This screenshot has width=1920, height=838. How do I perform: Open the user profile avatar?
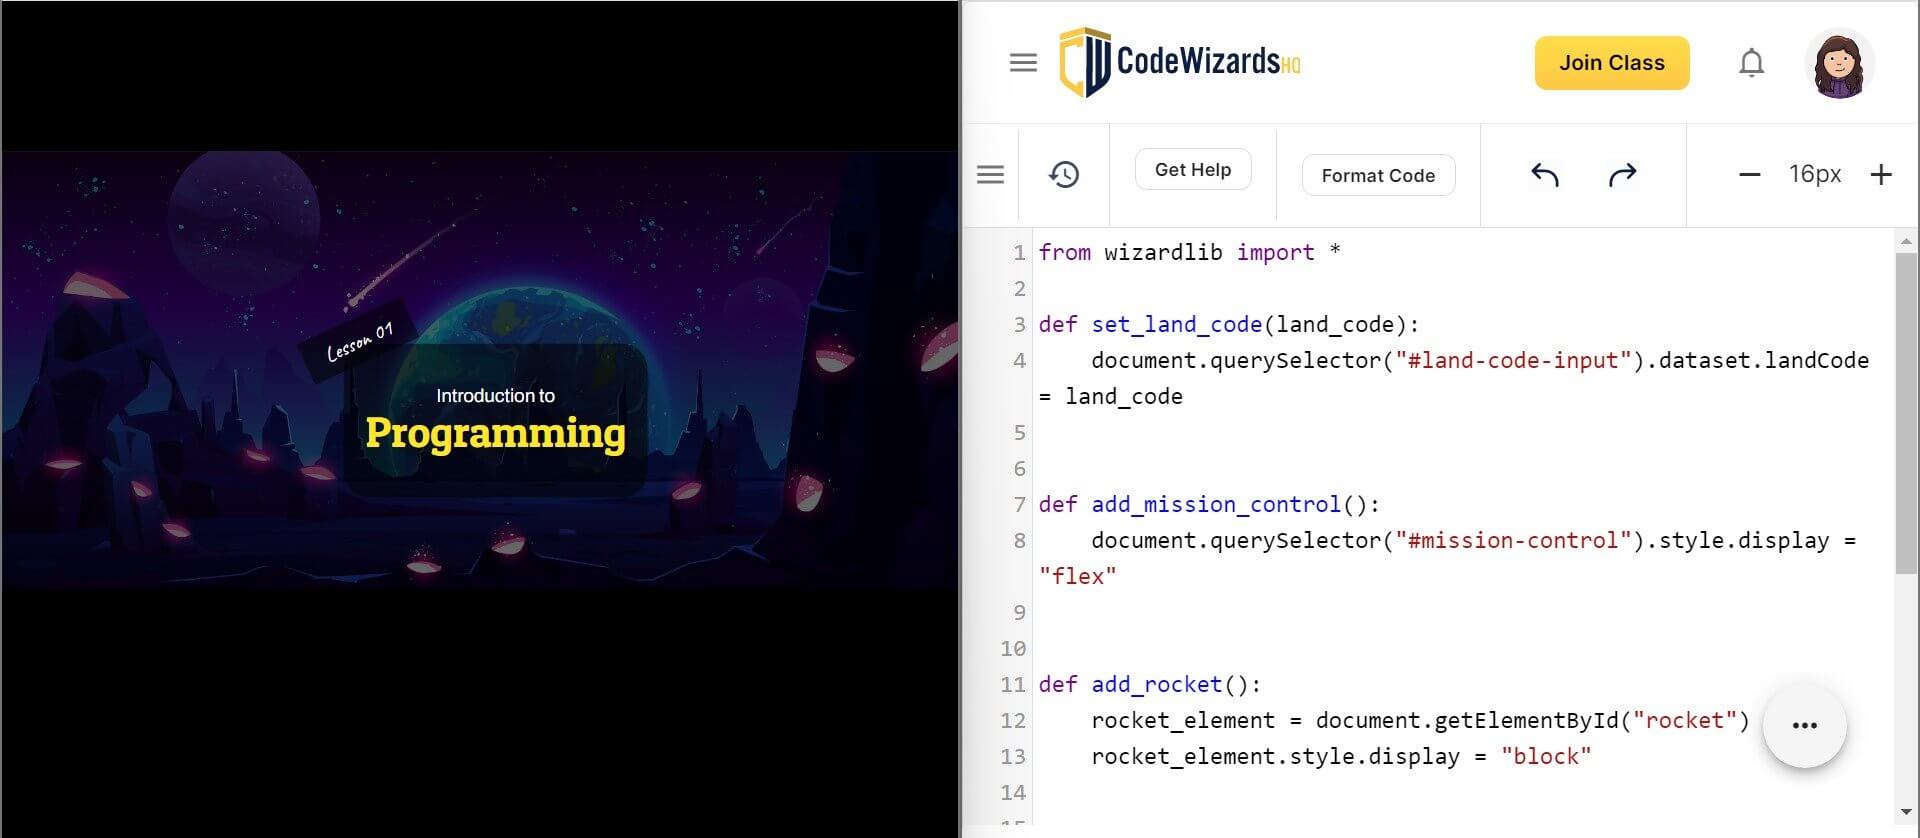(1838, 64)
